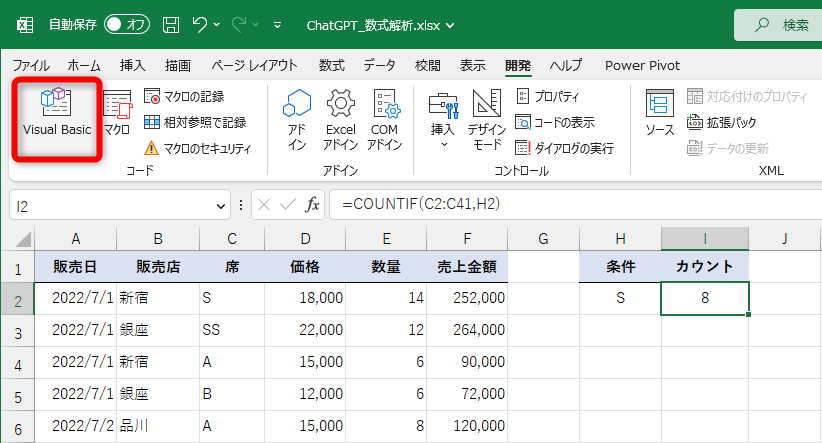The width and height of the screenshot is (822, 443).
Task: Customize Quick Access Toolbar dropdown
Action: point(277,25)
